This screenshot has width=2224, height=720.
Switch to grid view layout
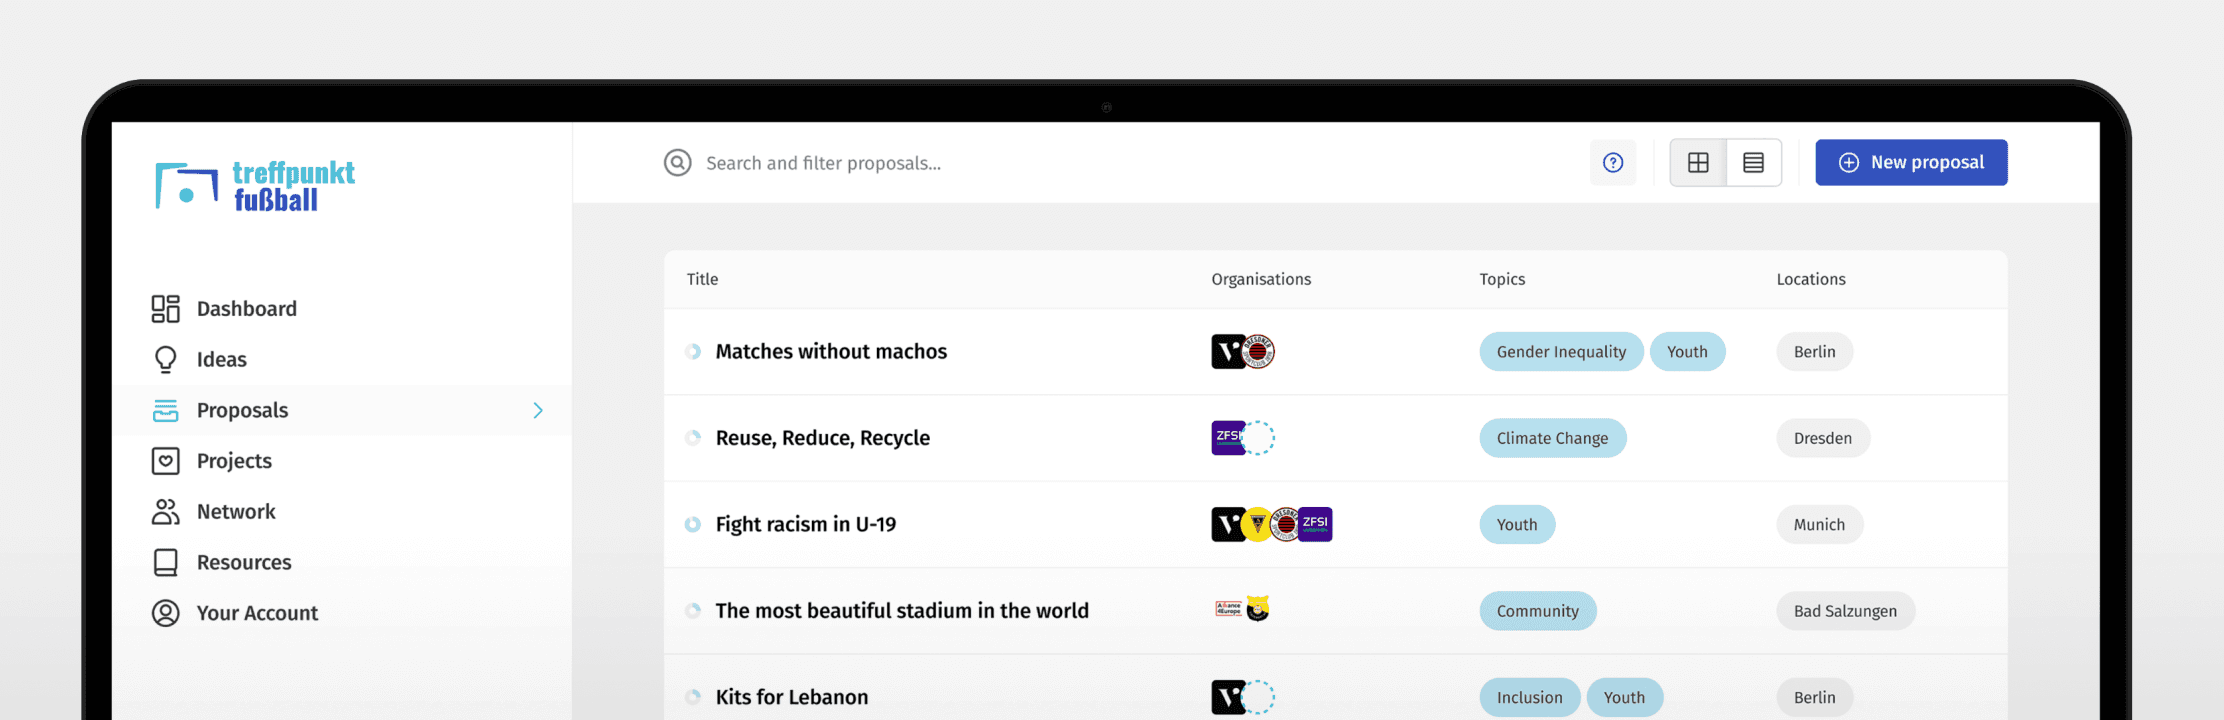click(1698, 163)
